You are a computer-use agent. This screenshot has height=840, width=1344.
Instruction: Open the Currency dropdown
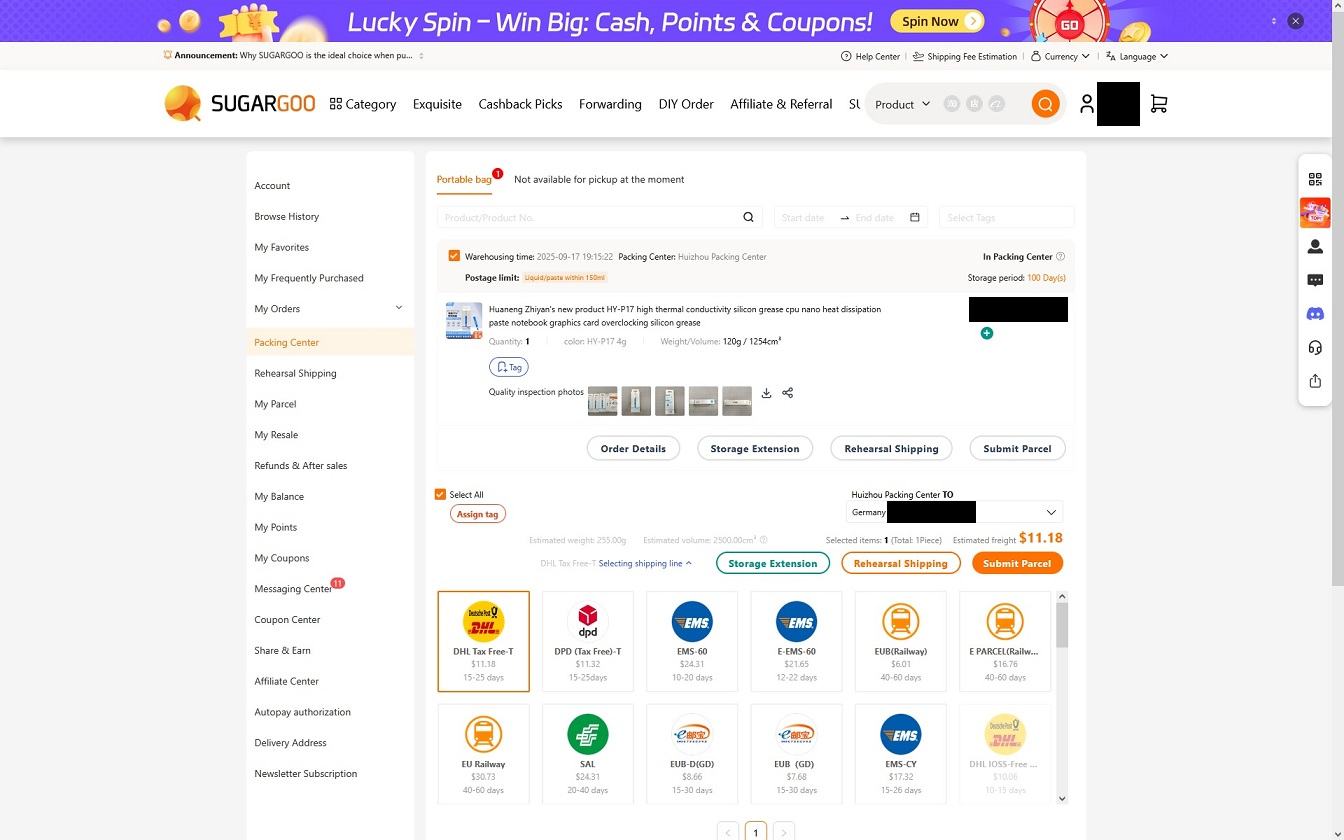(x=1061, y=56)
